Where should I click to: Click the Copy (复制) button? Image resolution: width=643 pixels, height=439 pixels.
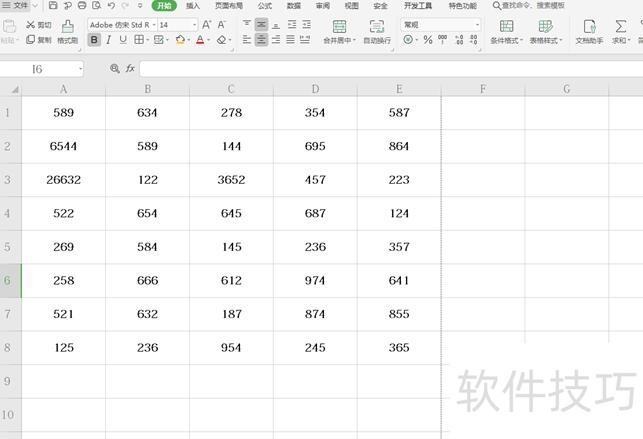39,40
